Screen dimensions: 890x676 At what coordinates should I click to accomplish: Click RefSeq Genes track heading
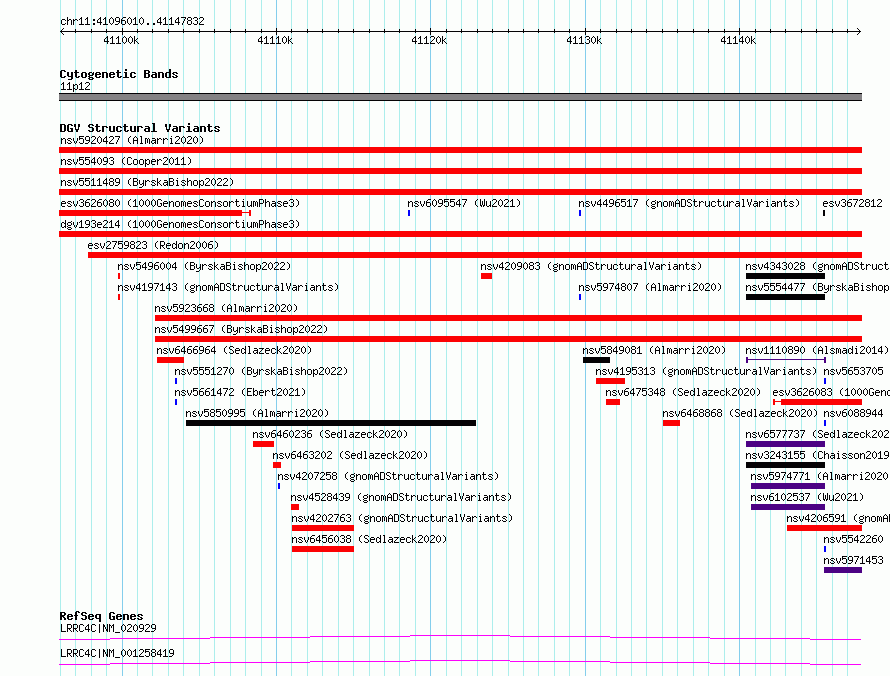(102, 616)
